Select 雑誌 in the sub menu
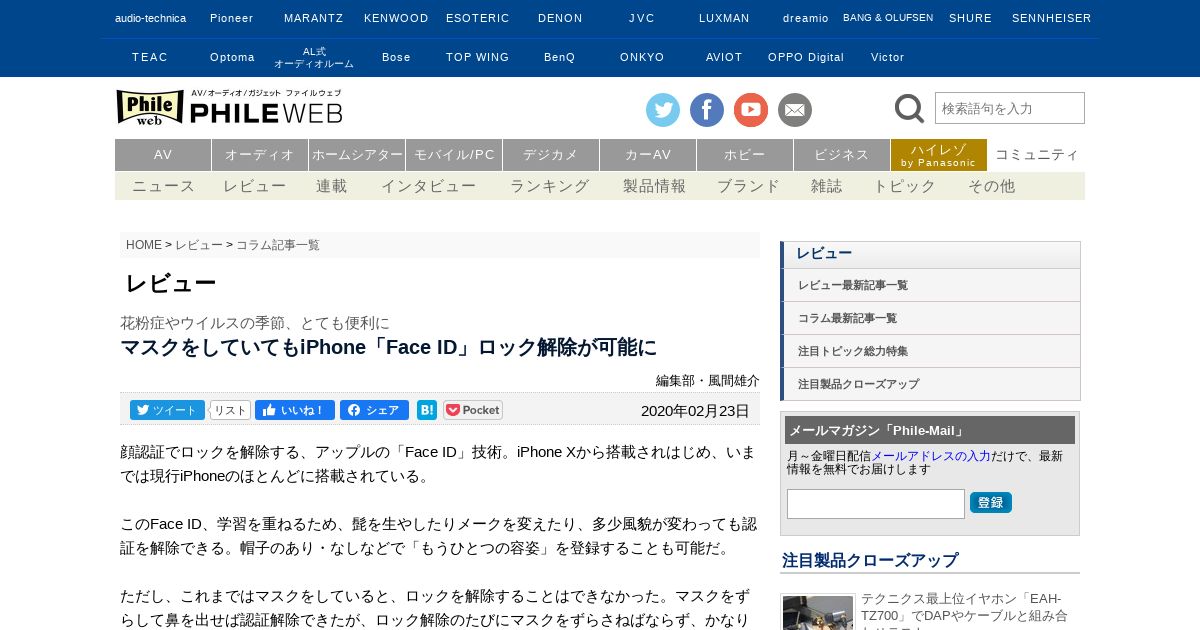Viewport: 1200px width, 630px height. (827, 186)
